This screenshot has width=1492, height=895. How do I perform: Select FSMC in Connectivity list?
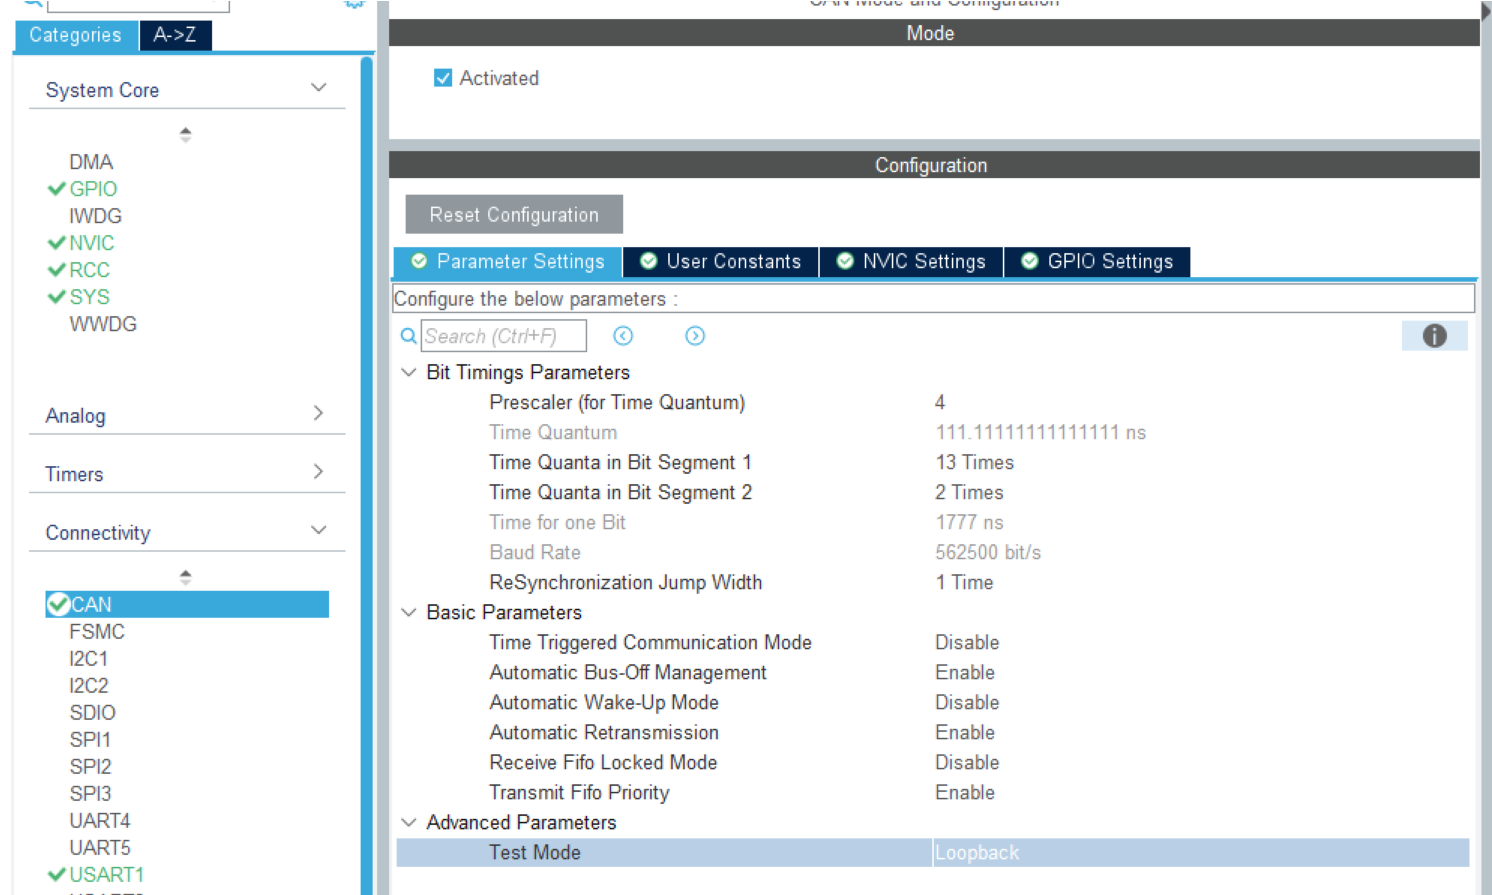click(x=97, y=632)
